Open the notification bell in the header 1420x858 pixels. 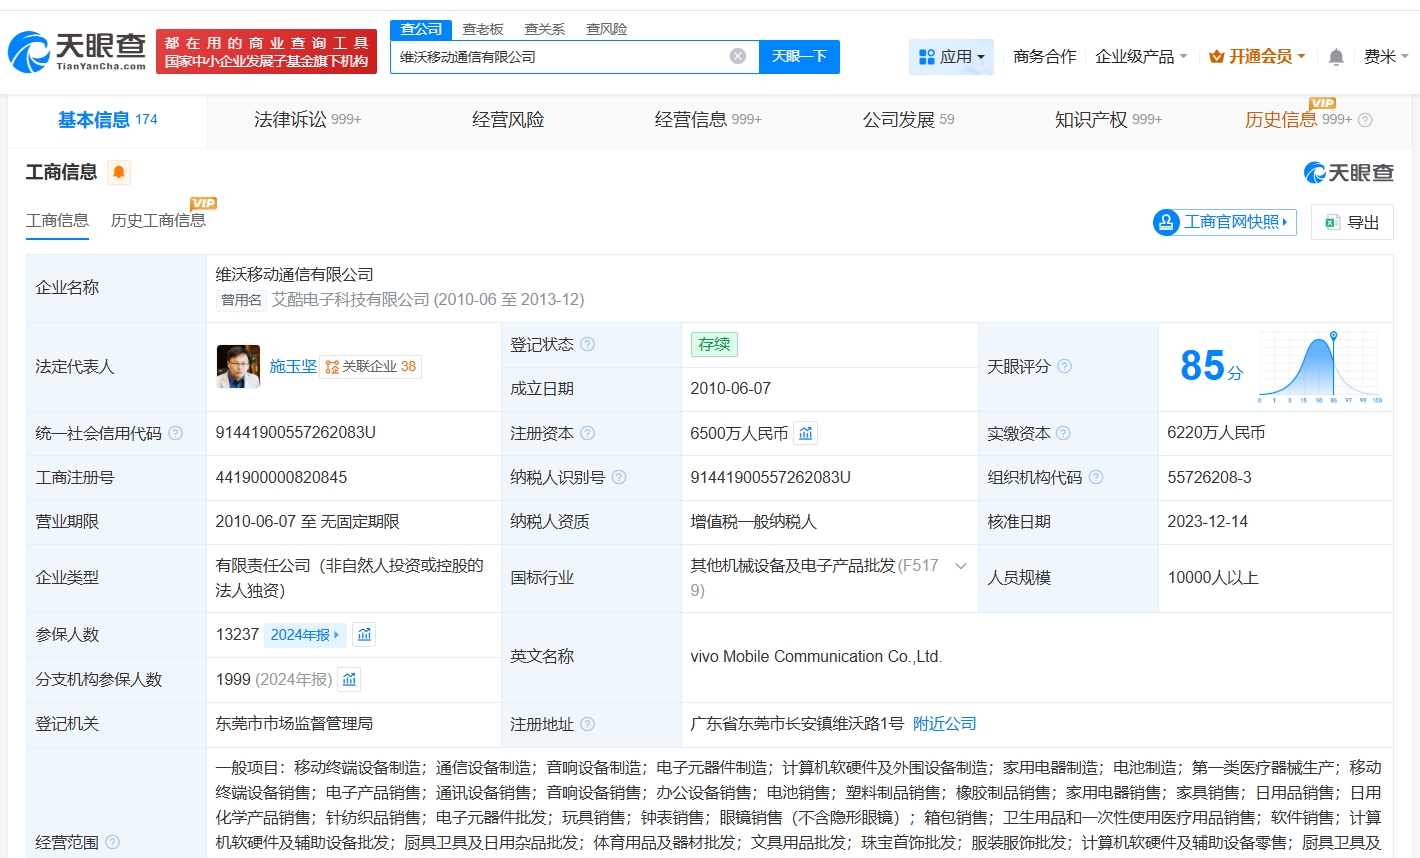coord(1336,57)
